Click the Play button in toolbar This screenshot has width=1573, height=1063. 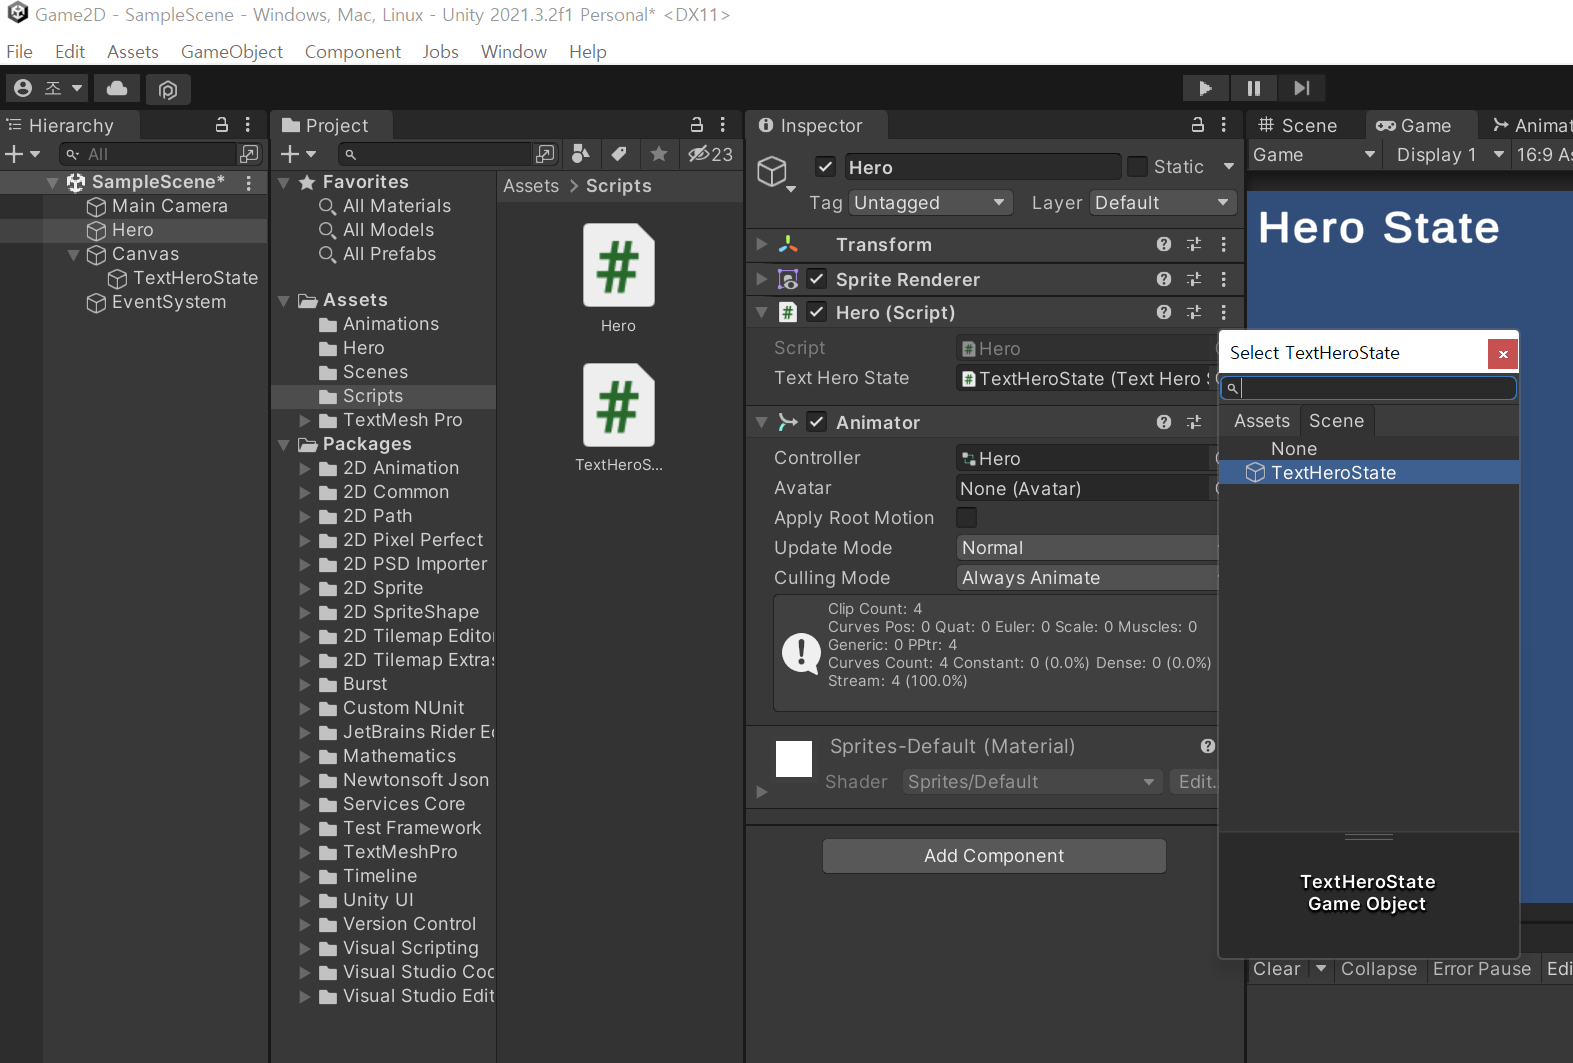click(x=1206, y=88)
